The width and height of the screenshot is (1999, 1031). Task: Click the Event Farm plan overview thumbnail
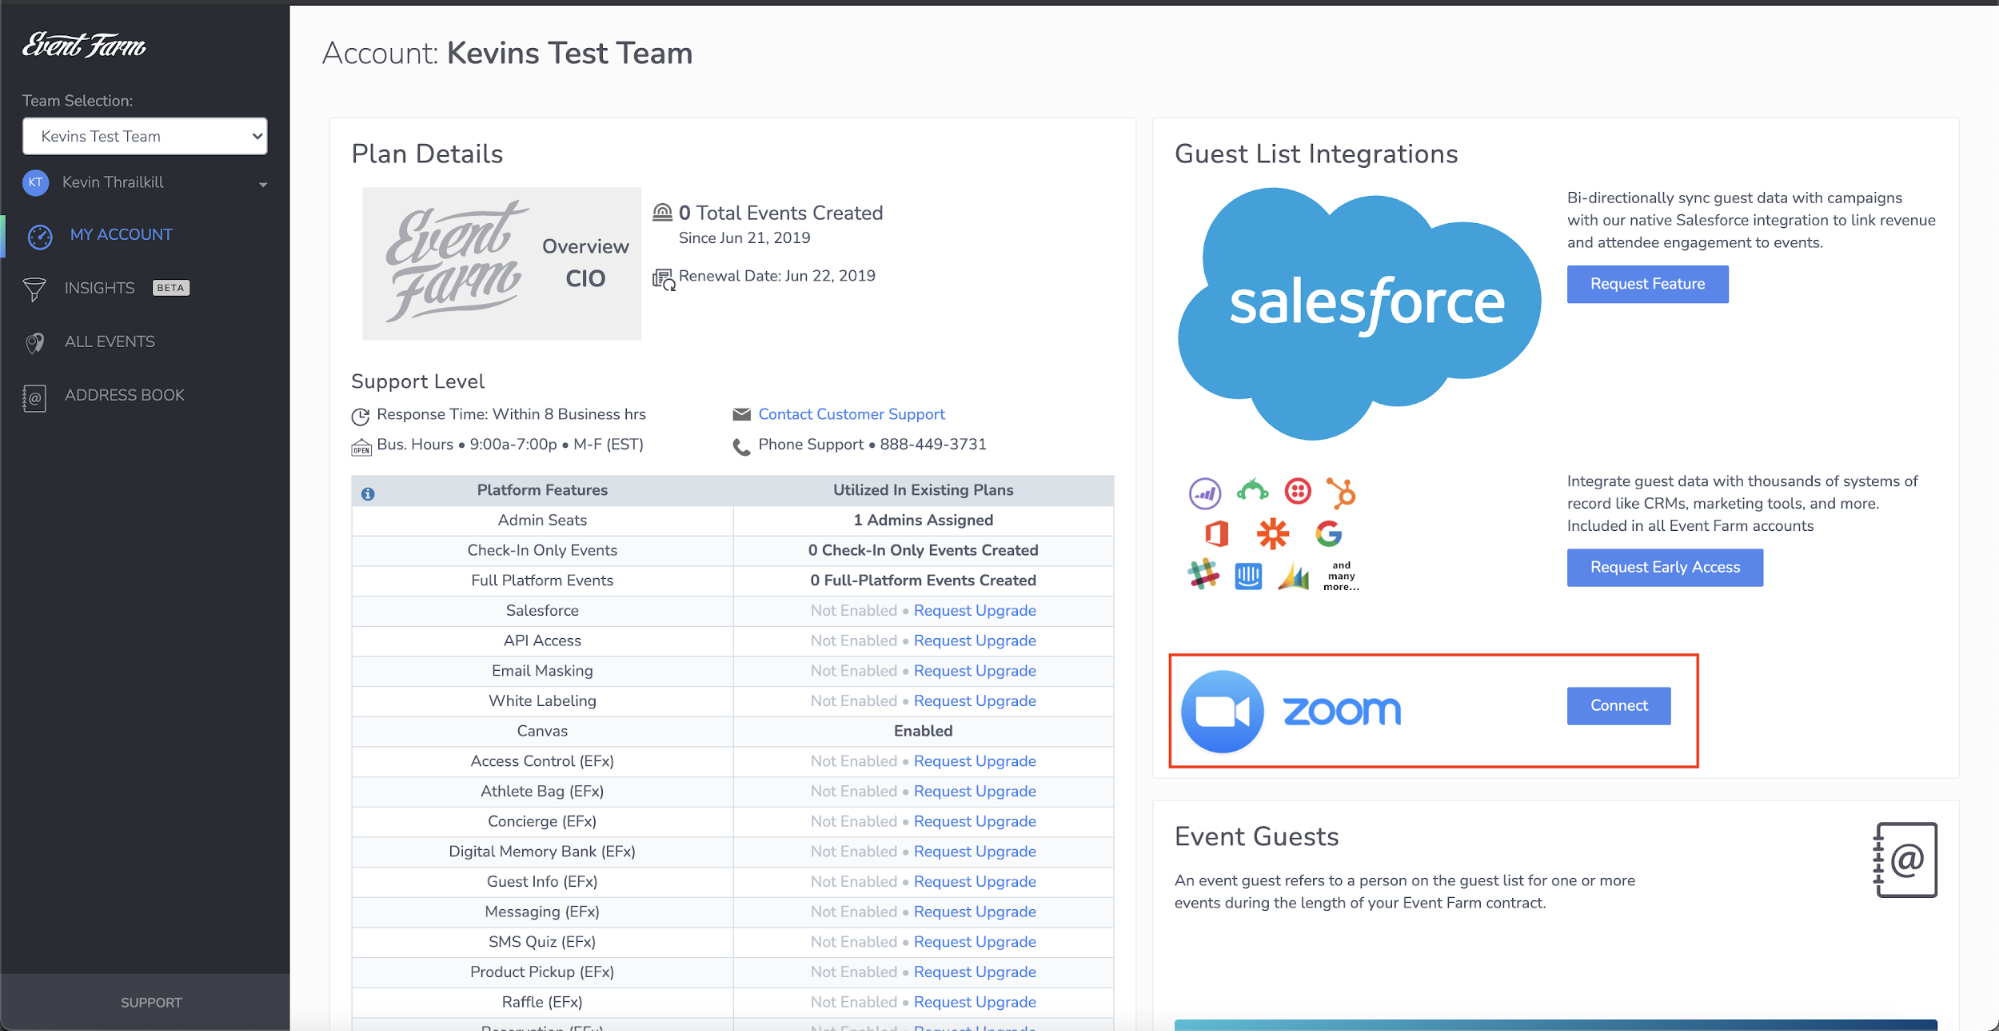(501, 264)
